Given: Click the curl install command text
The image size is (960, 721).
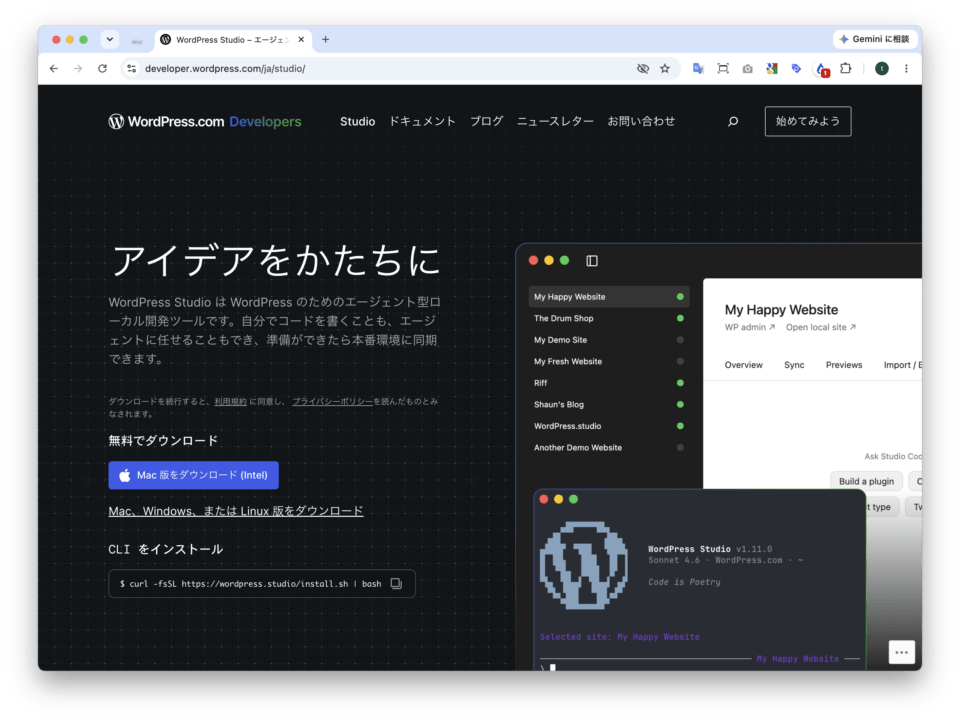Looking at the screenshot, I should 250,584.
